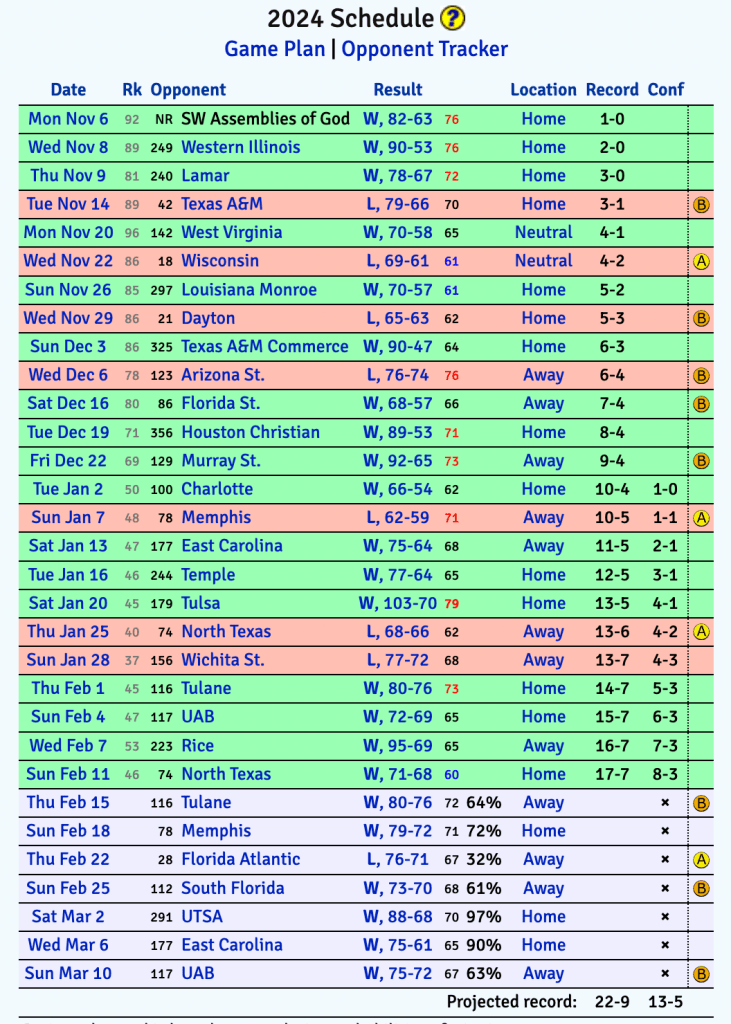Sort by the Date column header
The width and height of the screenshot is (731, 1024).
[69, 89]
